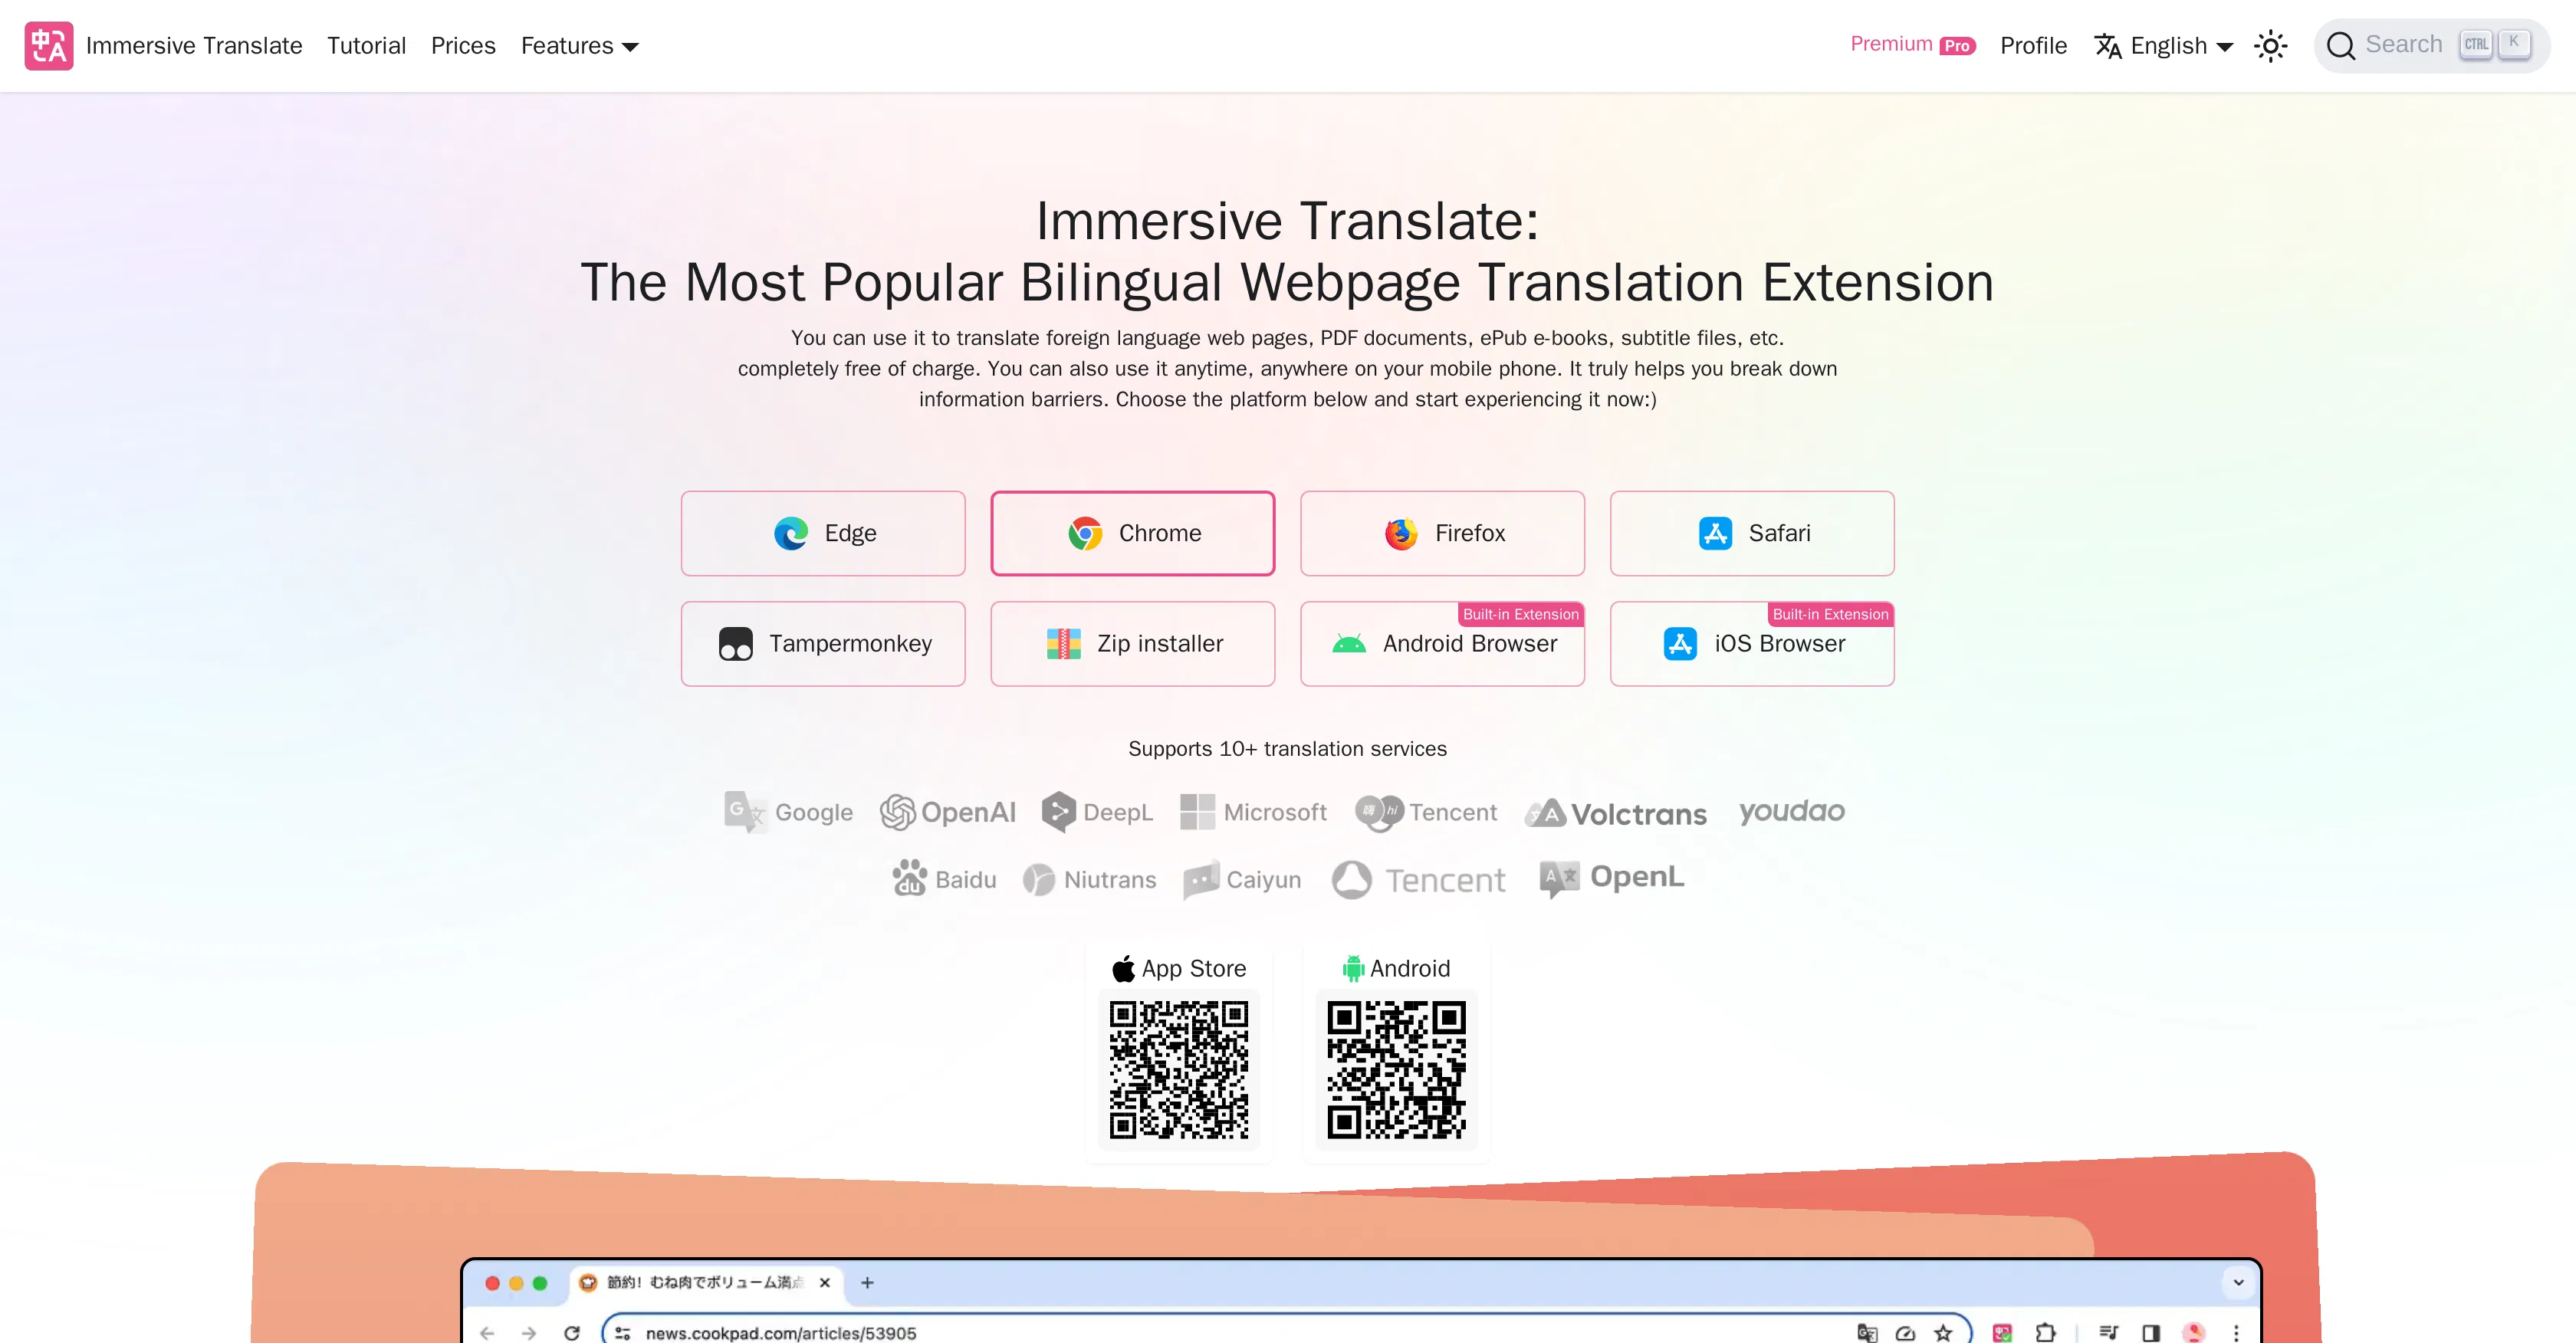Toggle the light/dark theme sun icon

[2271, 45]
